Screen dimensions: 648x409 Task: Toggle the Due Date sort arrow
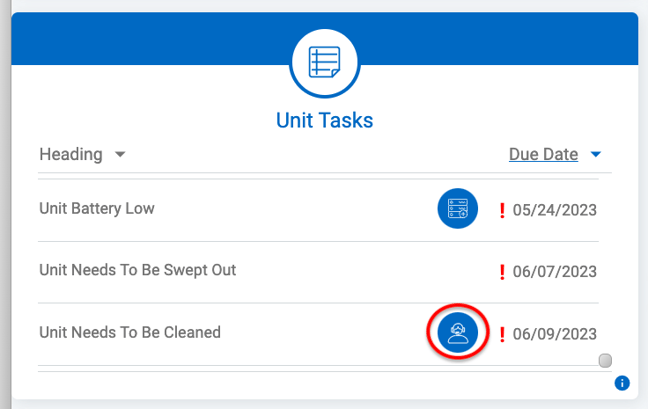click(x=596, y=155)
